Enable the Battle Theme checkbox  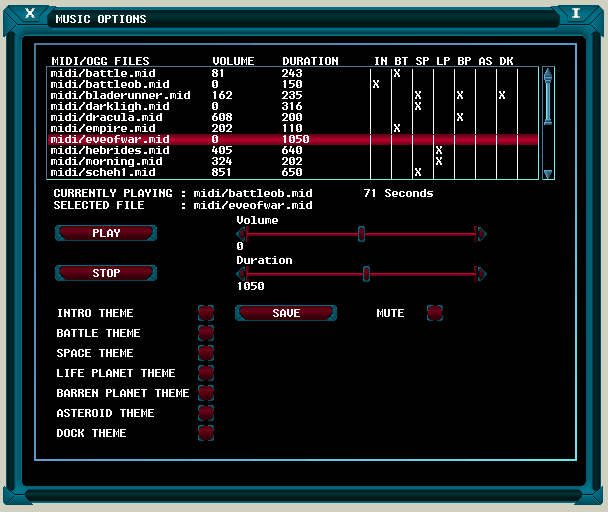[206, 333]
